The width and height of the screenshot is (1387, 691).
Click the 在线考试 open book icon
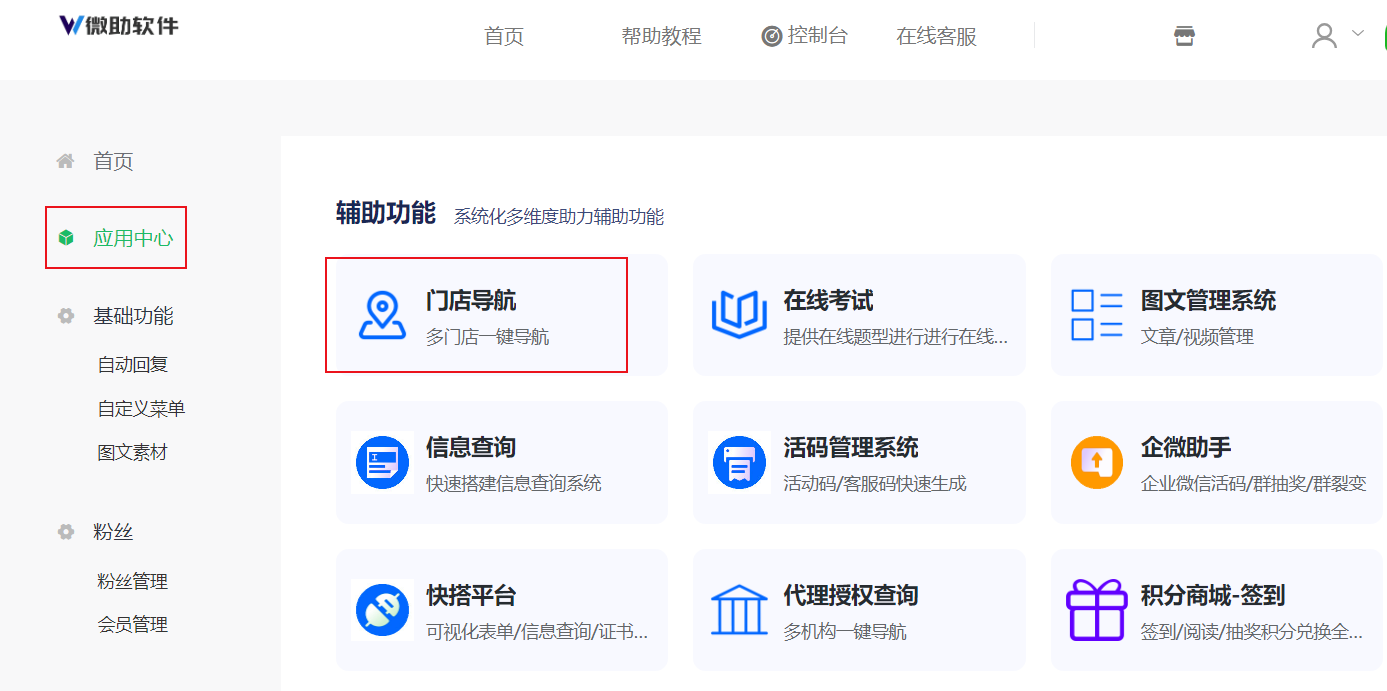[739, 315]
